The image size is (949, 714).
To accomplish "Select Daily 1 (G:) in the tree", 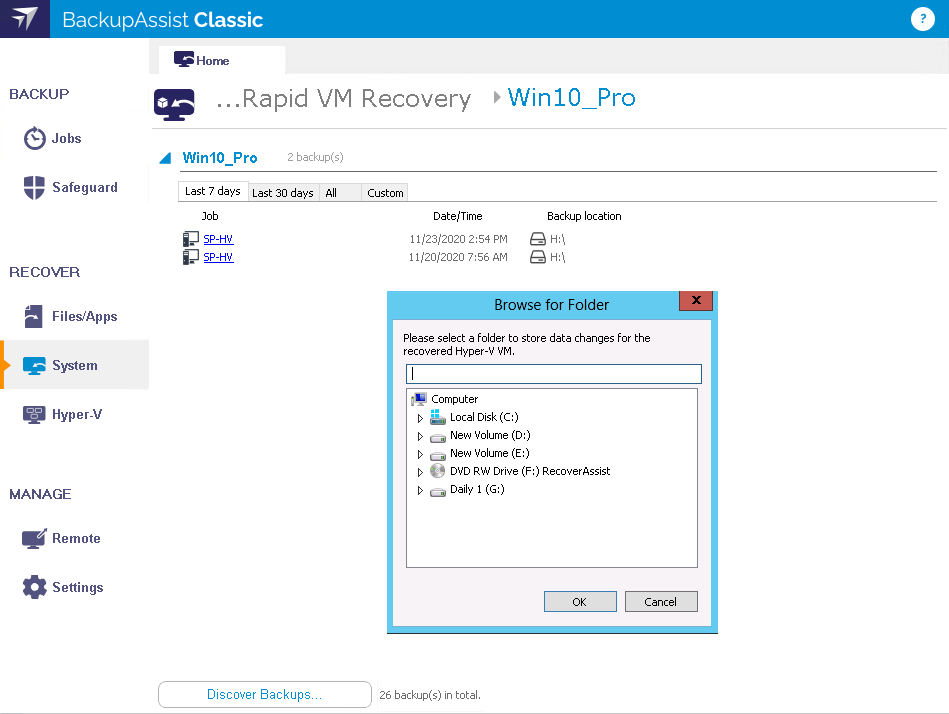I will tap(477, 490).
